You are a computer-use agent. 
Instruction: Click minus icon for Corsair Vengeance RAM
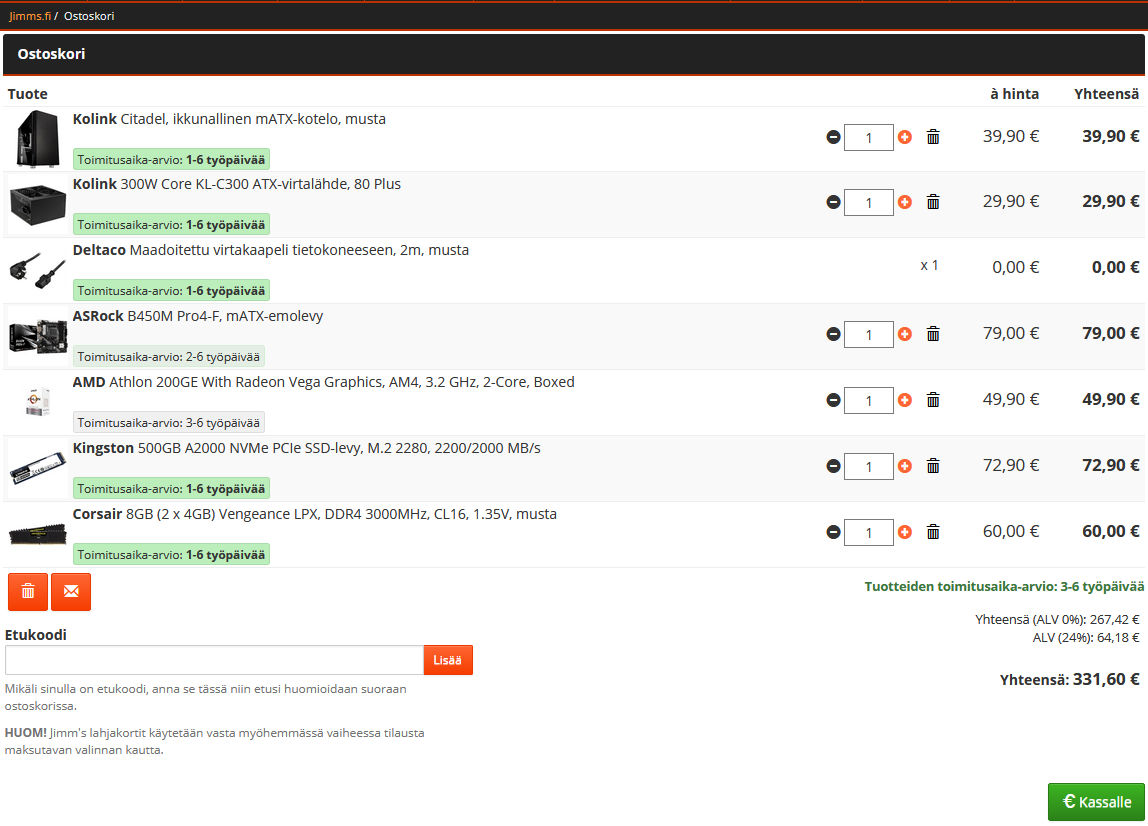click(x=833, y=532)
